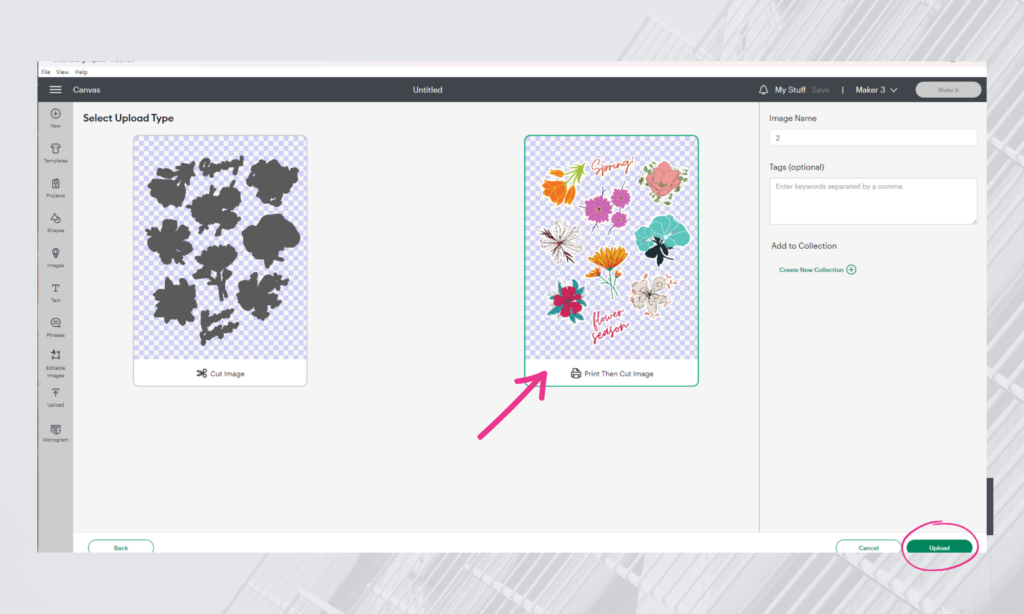This screenshot has height=614, width=1024.
Task: Click the Untitled project title
Action: coord(427,90)
